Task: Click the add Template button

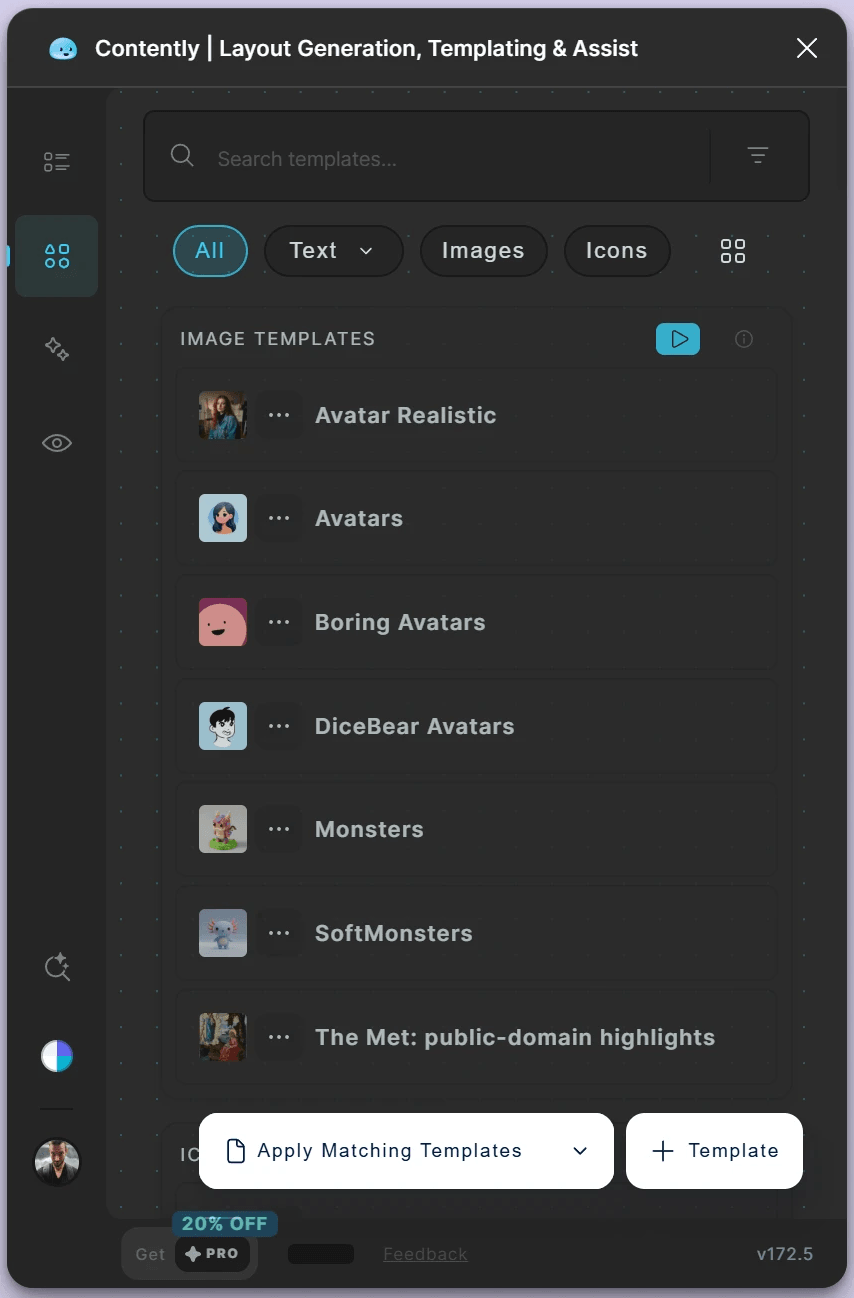Action: (x=714, y=1151)
